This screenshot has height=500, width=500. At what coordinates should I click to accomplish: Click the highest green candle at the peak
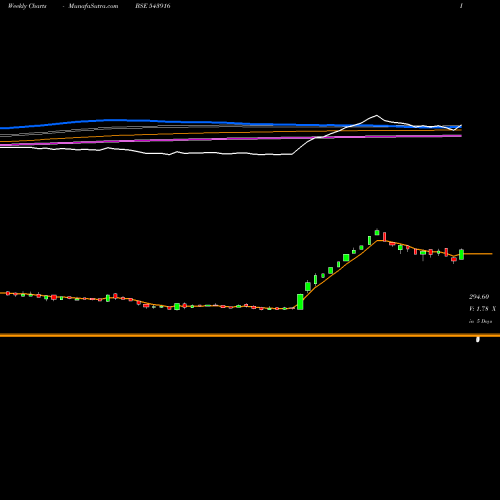click(x=377, y=232)
